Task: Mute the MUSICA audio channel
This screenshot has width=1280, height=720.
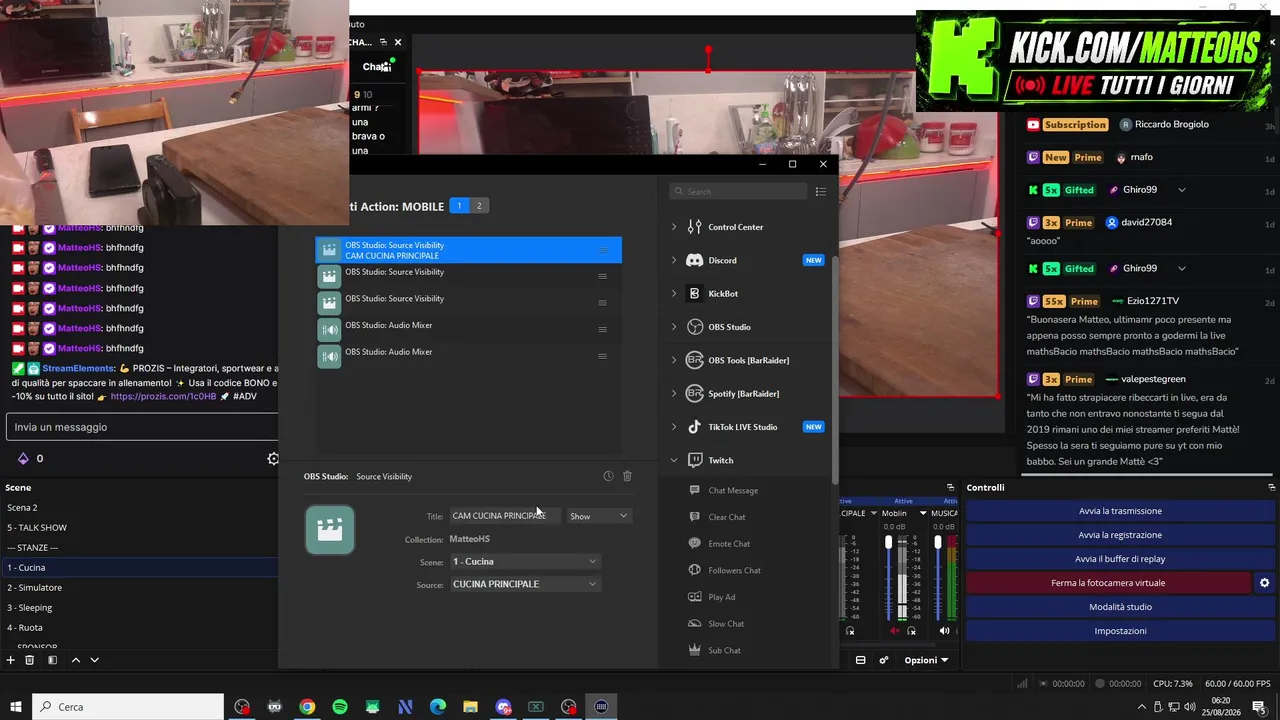Action: [x=944, y=631]
